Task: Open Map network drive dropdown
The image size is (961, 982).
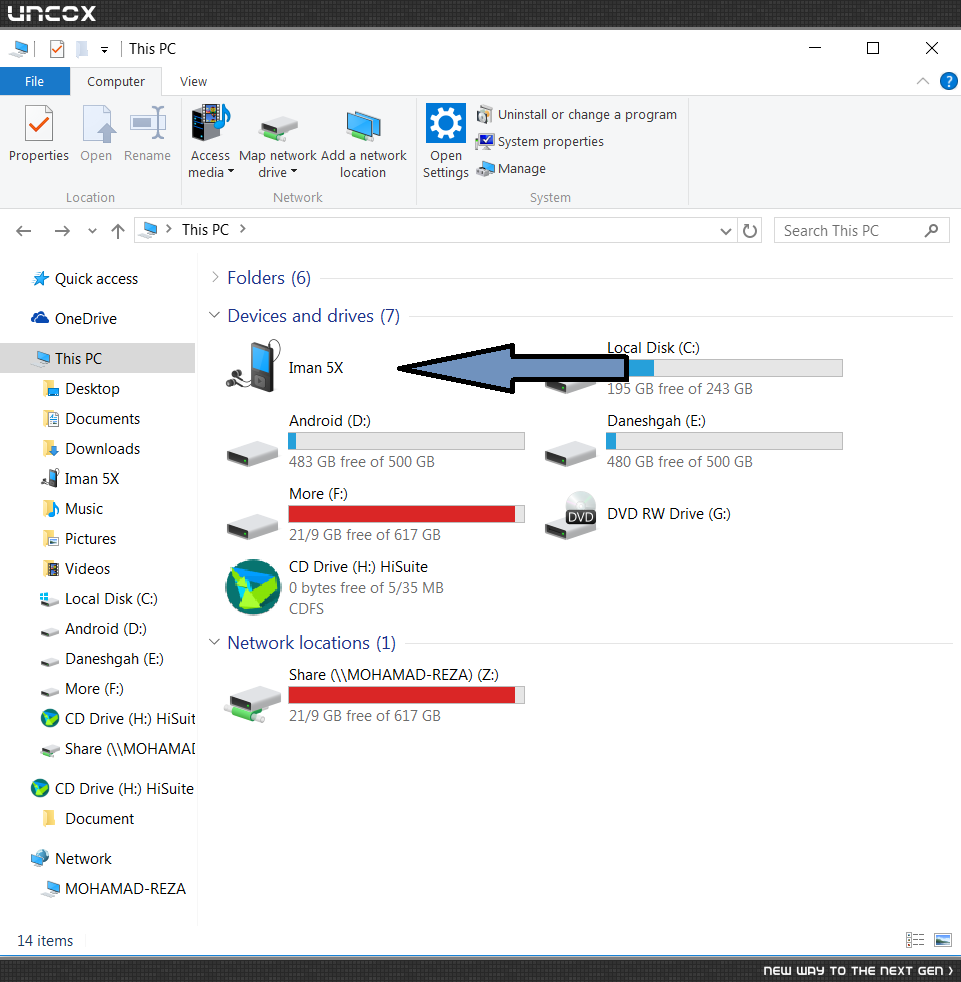Action: click(278, 163)
